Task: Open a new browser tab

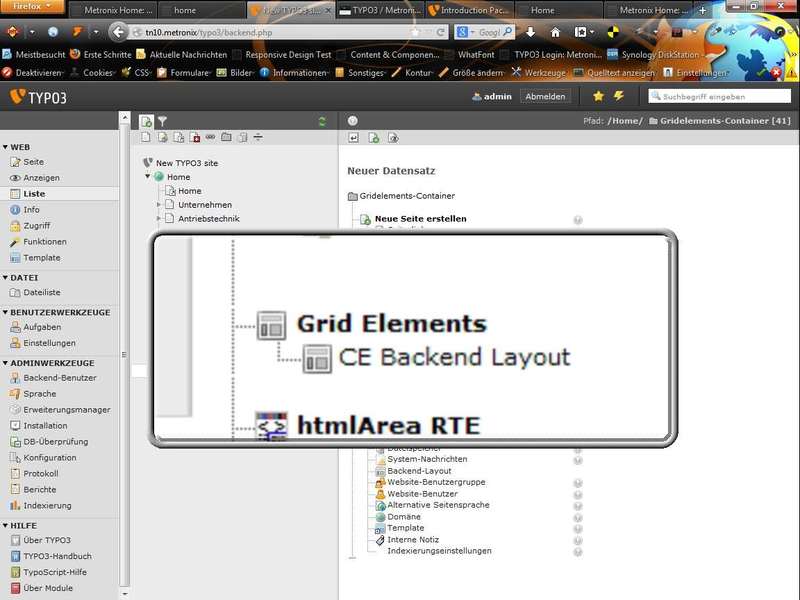Action: (702, 10)
